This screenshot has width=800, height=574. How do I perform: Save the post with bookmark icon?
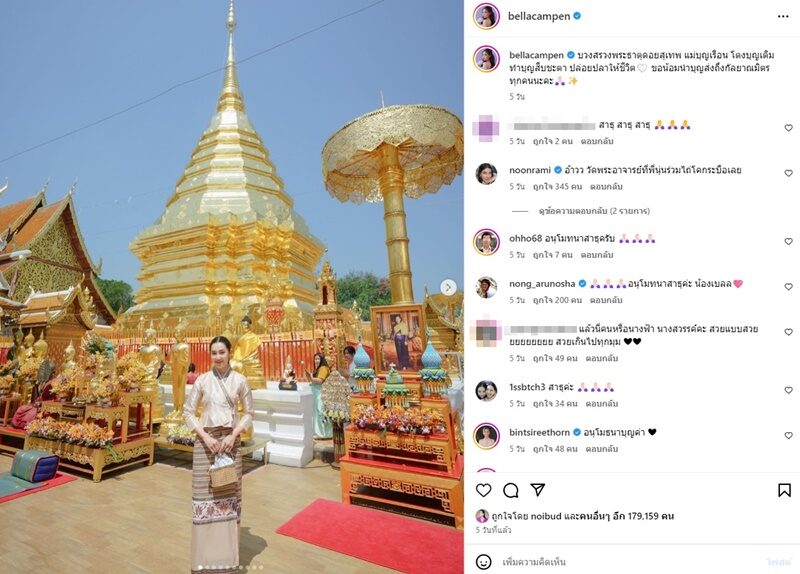[784, 490]
